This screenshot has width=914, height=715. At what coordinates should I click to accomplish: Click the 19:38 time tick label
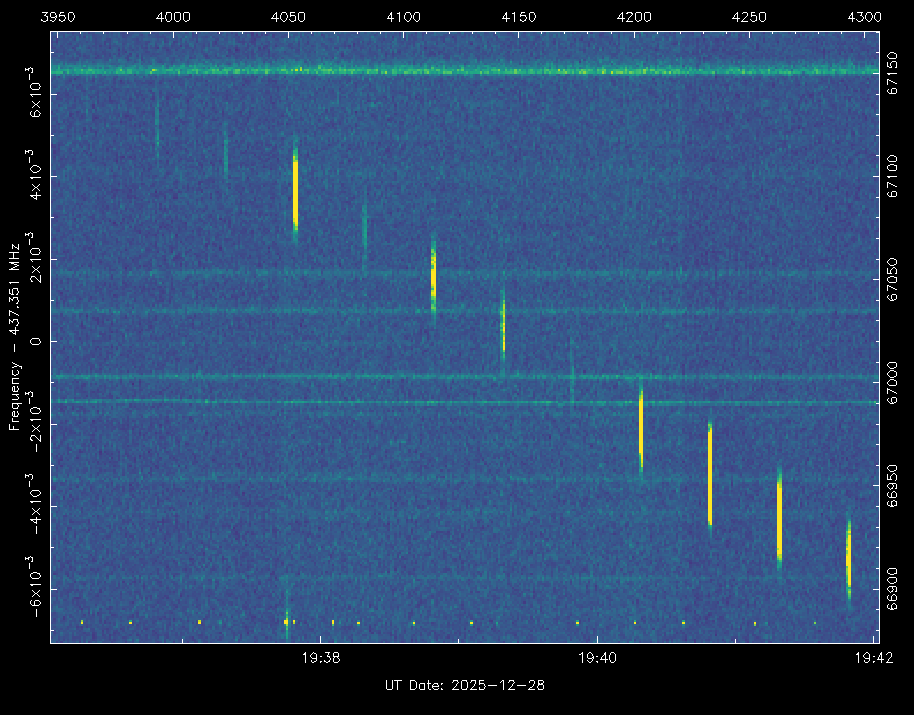[321, 658]
